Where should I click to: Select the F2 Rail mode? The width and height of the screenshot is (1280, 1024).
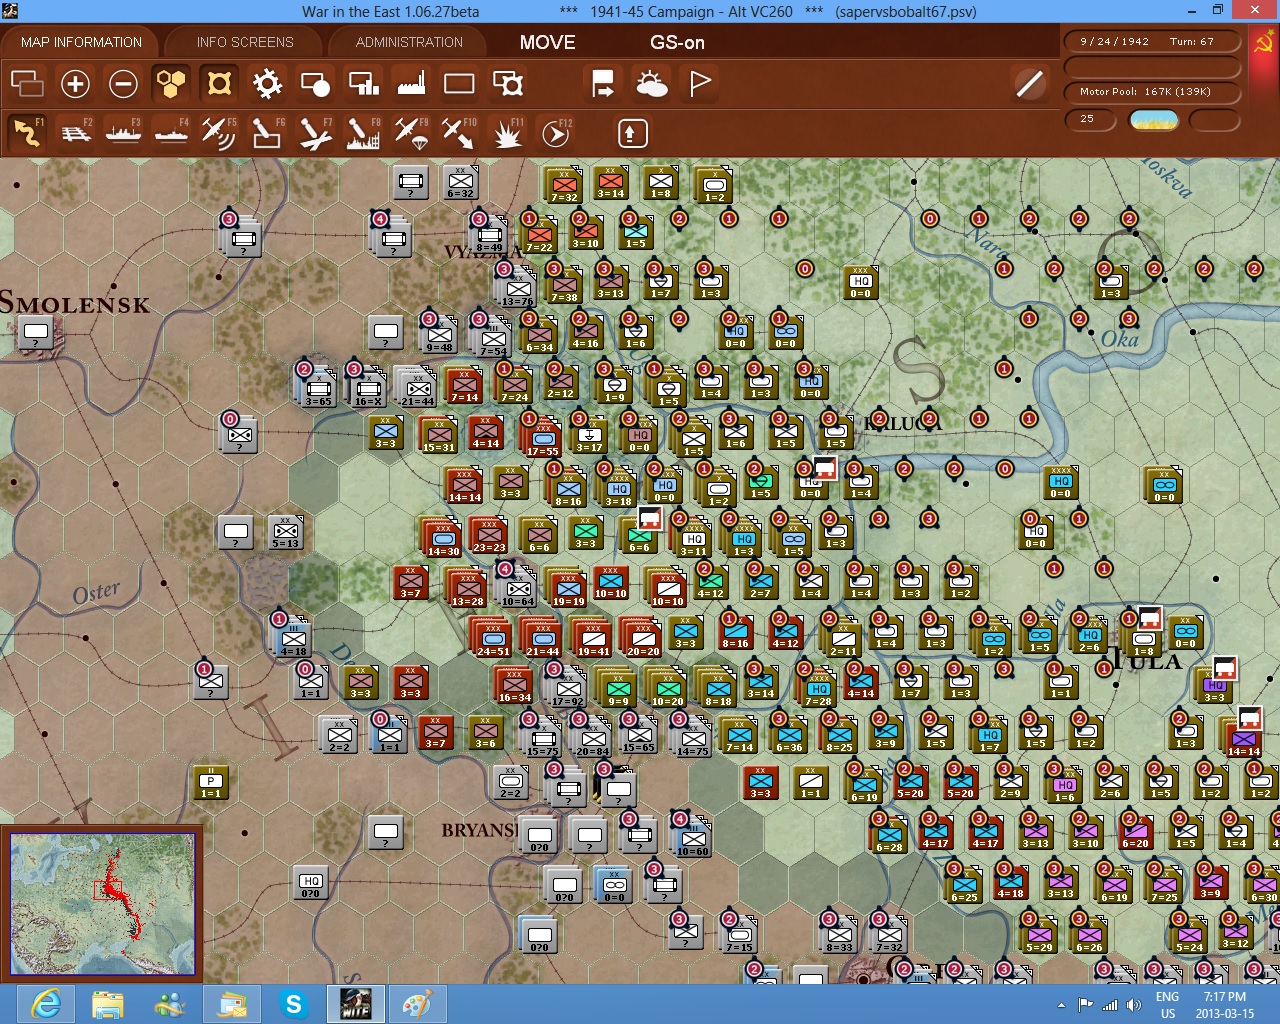[75, 133]
